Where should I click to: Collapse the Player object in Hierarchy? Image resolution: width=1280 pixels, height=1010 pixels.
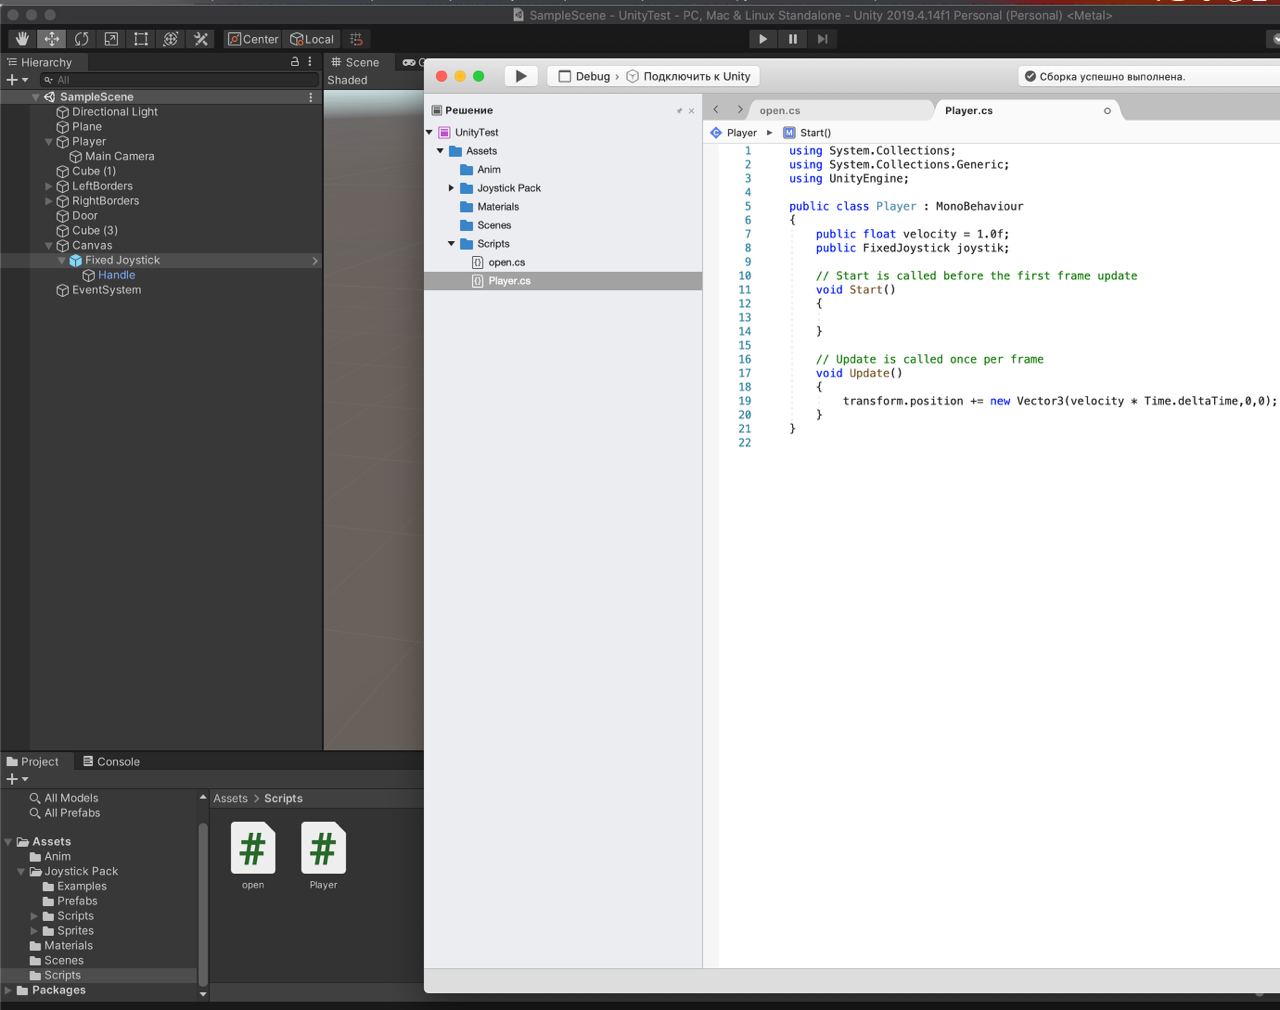point(49,142)
